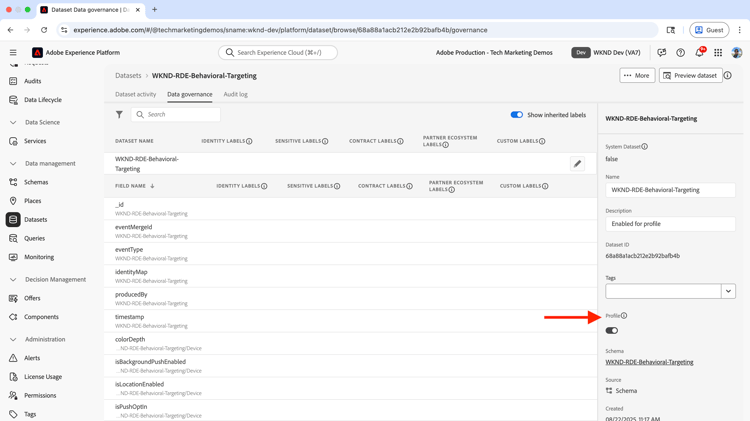Open the WKND-RDE-Behavioral-Targeting schema link
The image size is (750, 421).
[x=649, y=362]
